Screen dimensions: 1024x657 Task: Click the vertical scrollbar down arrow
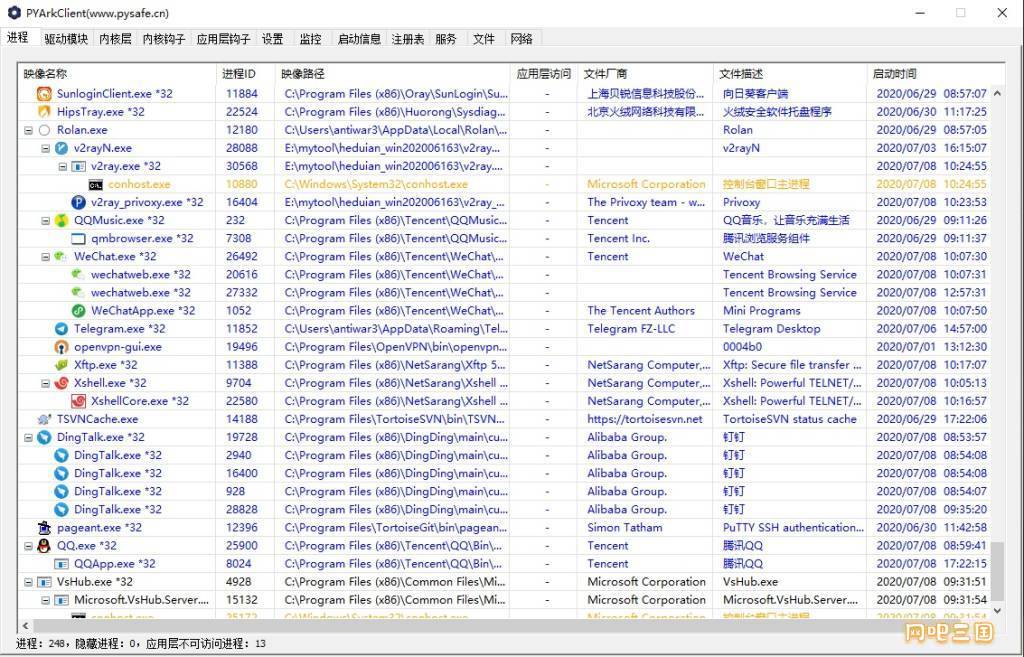(x=997, y=611)
